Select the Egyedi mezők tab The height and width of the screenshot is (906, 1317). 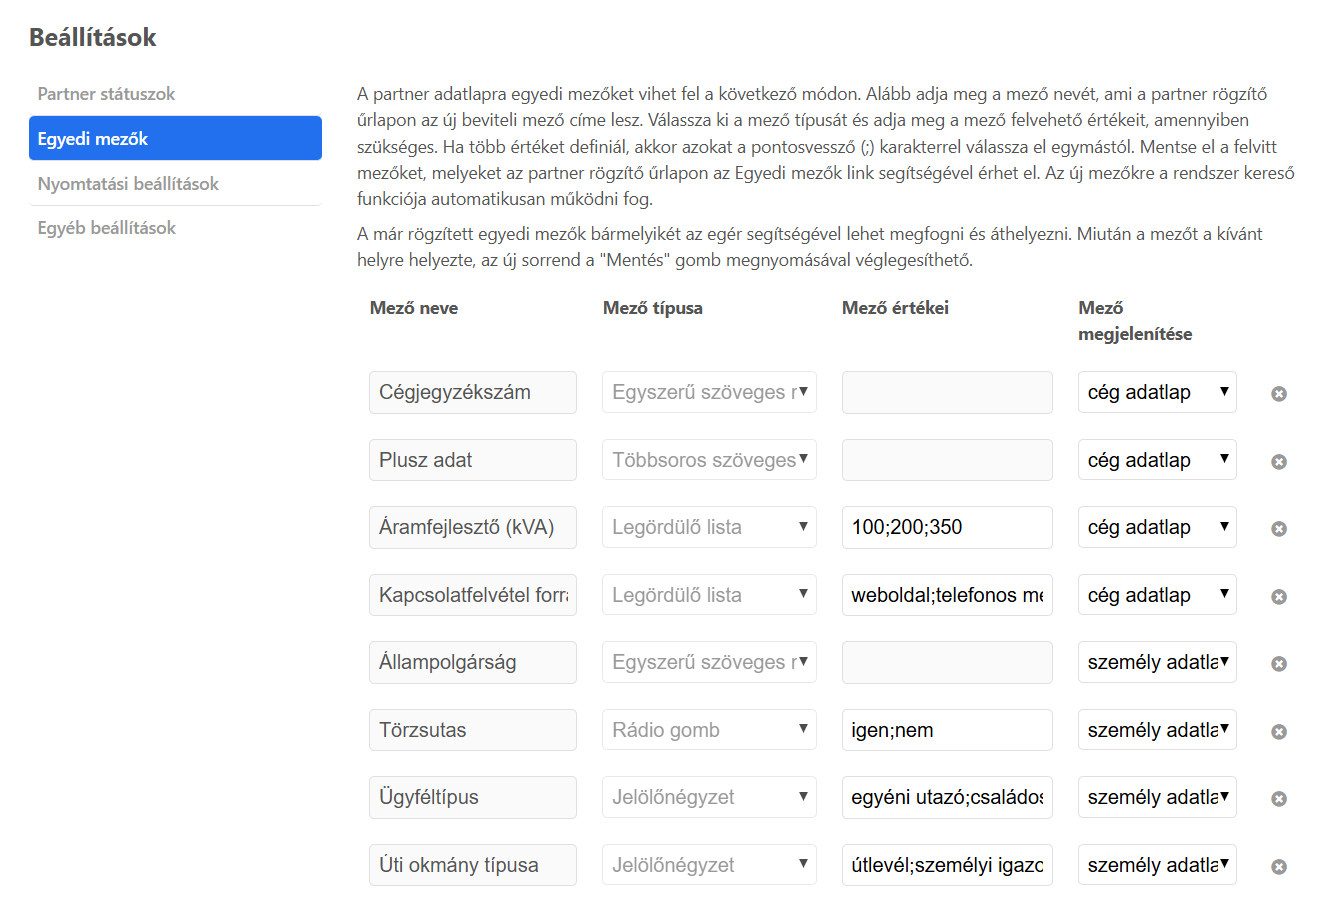[175, 139]
